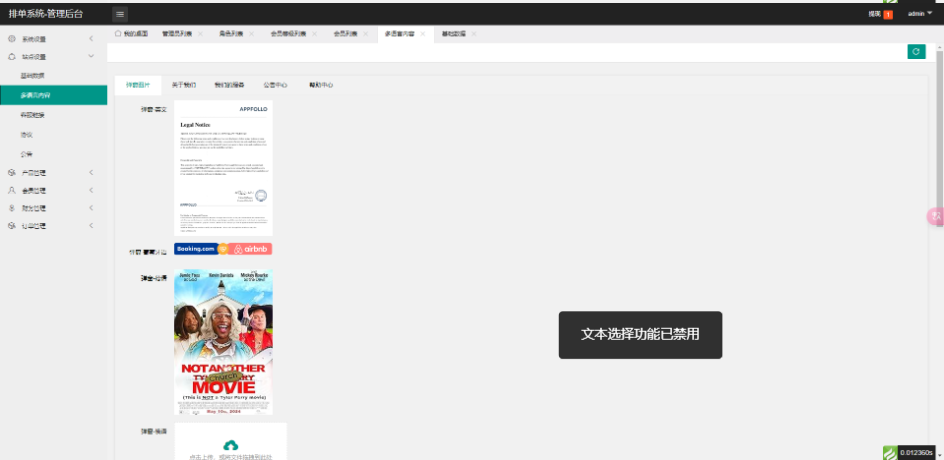This screenshot has width=944, height=460.
Task: Switch to the 会员等级列表 tab
Action: [288, 34]
